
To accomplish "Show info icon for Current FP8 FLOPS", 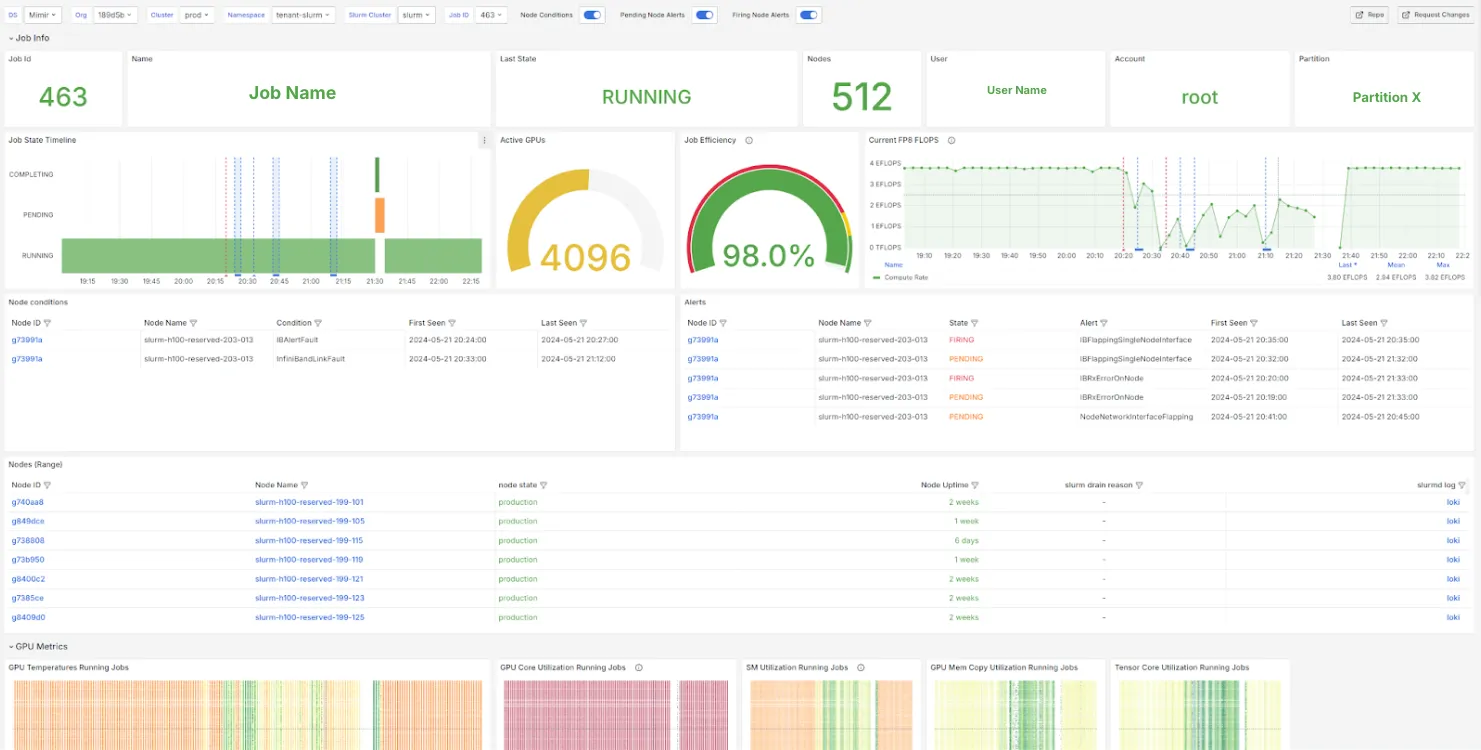I will click(x=951, y=140).
